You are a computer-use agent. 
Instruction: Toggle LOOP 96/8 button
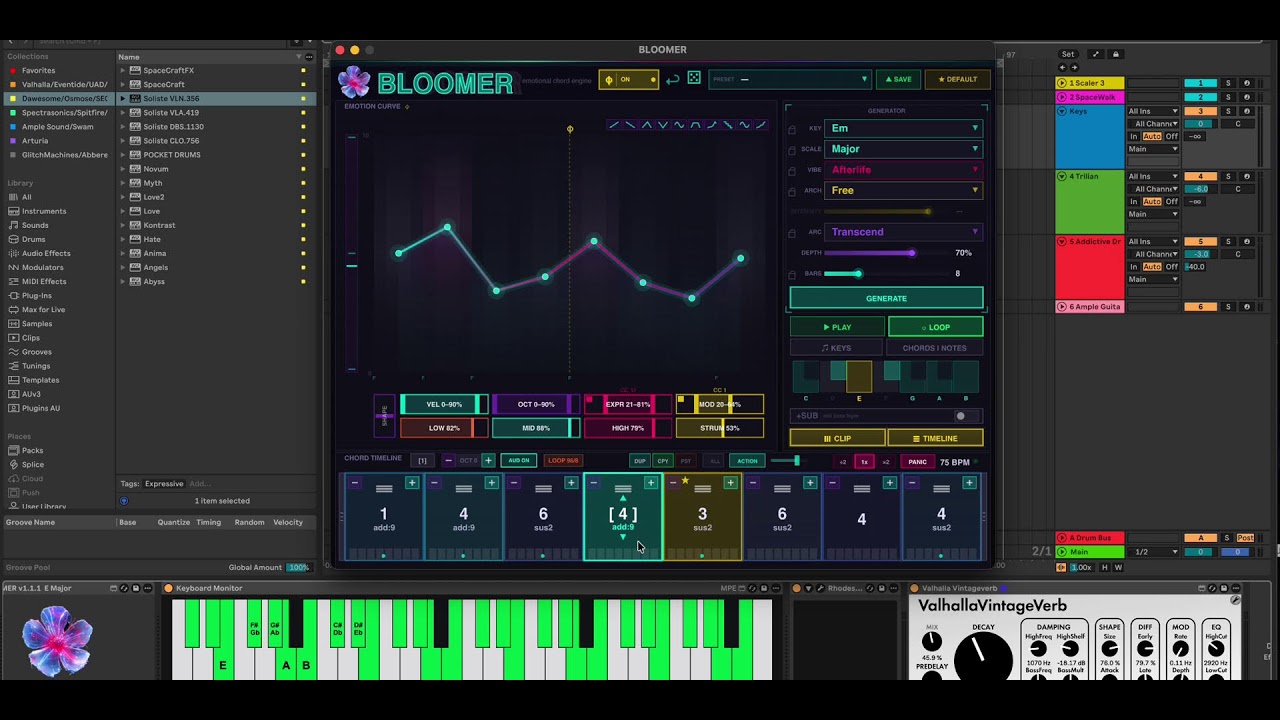point(563,461)
